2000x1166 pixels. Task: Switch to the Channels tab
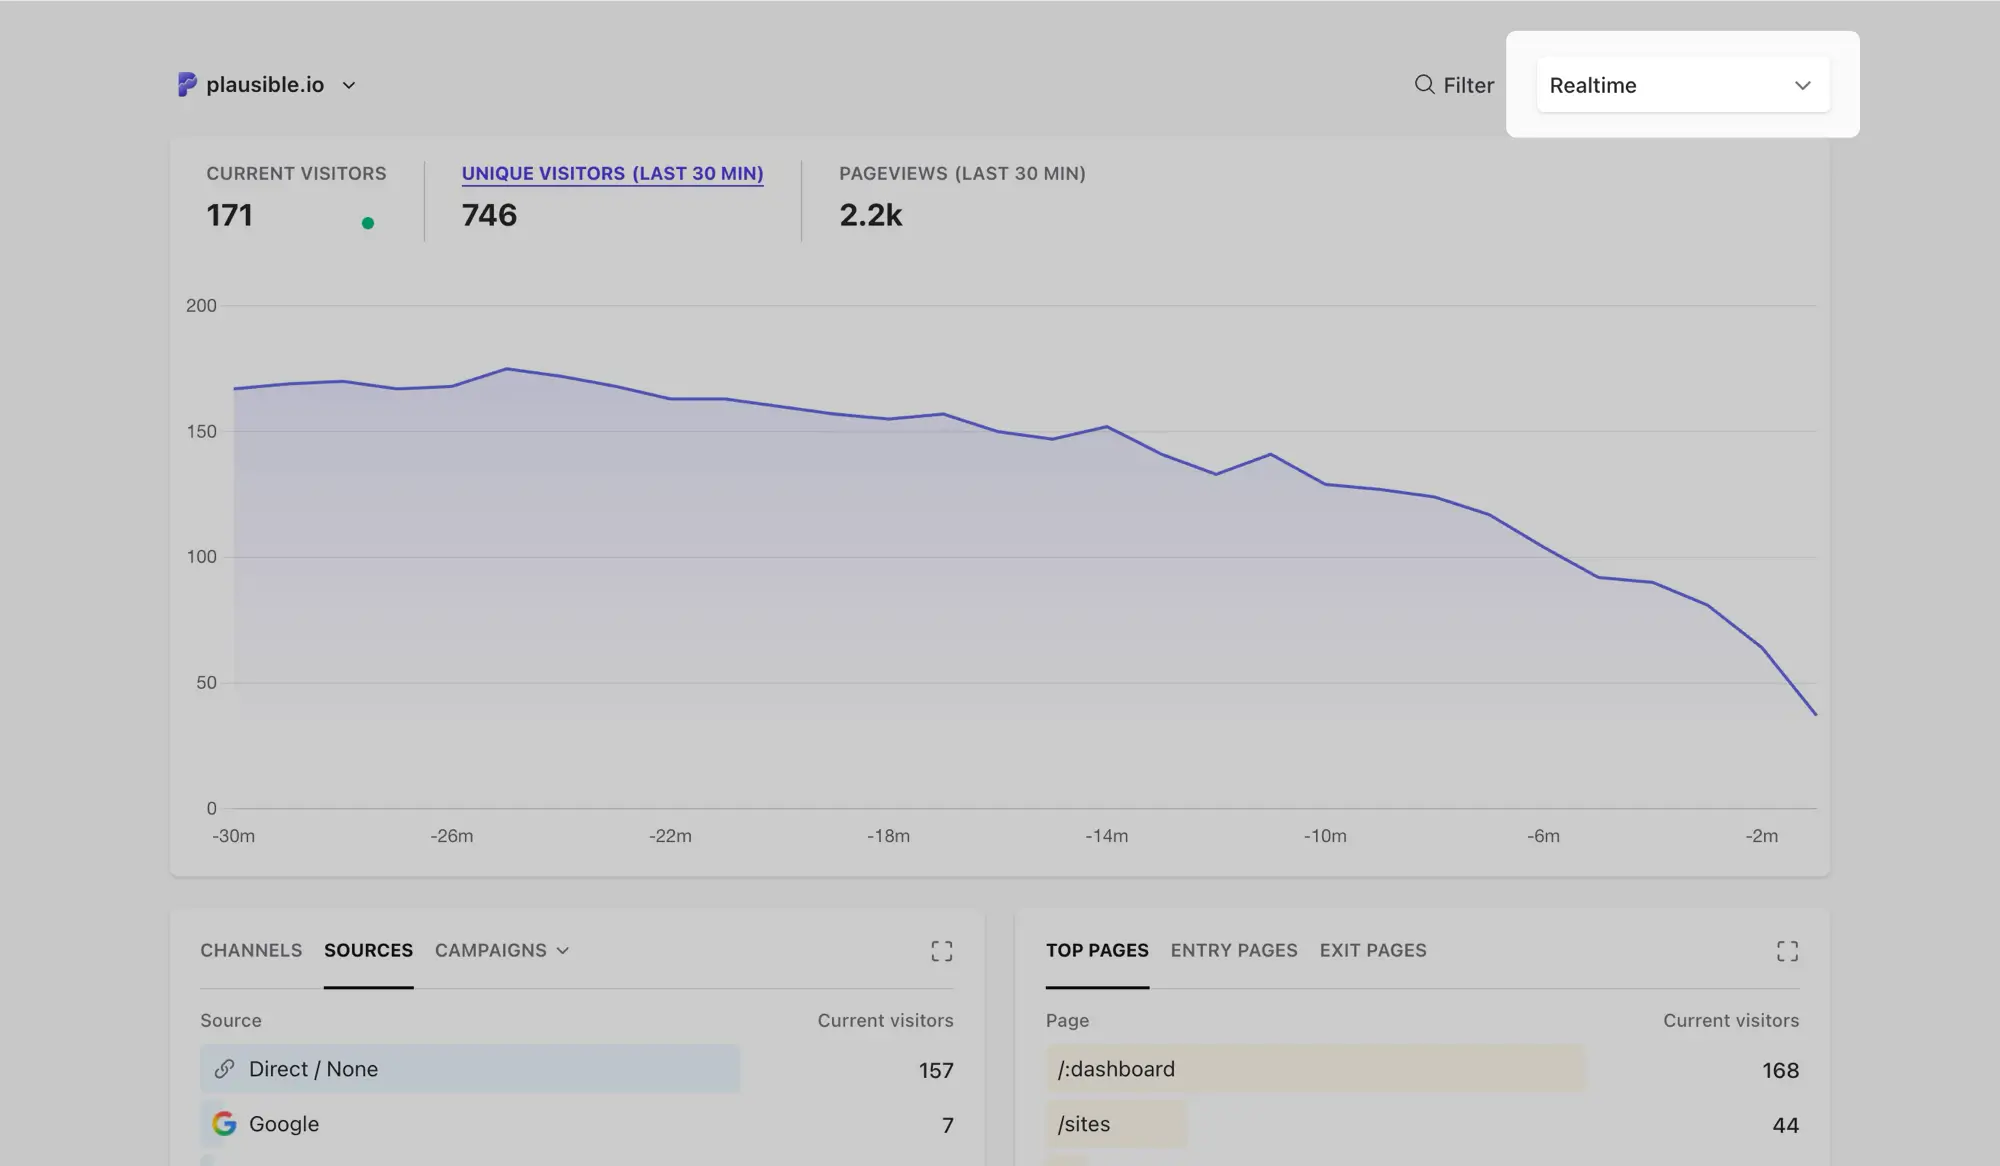[x=251, y=951]
